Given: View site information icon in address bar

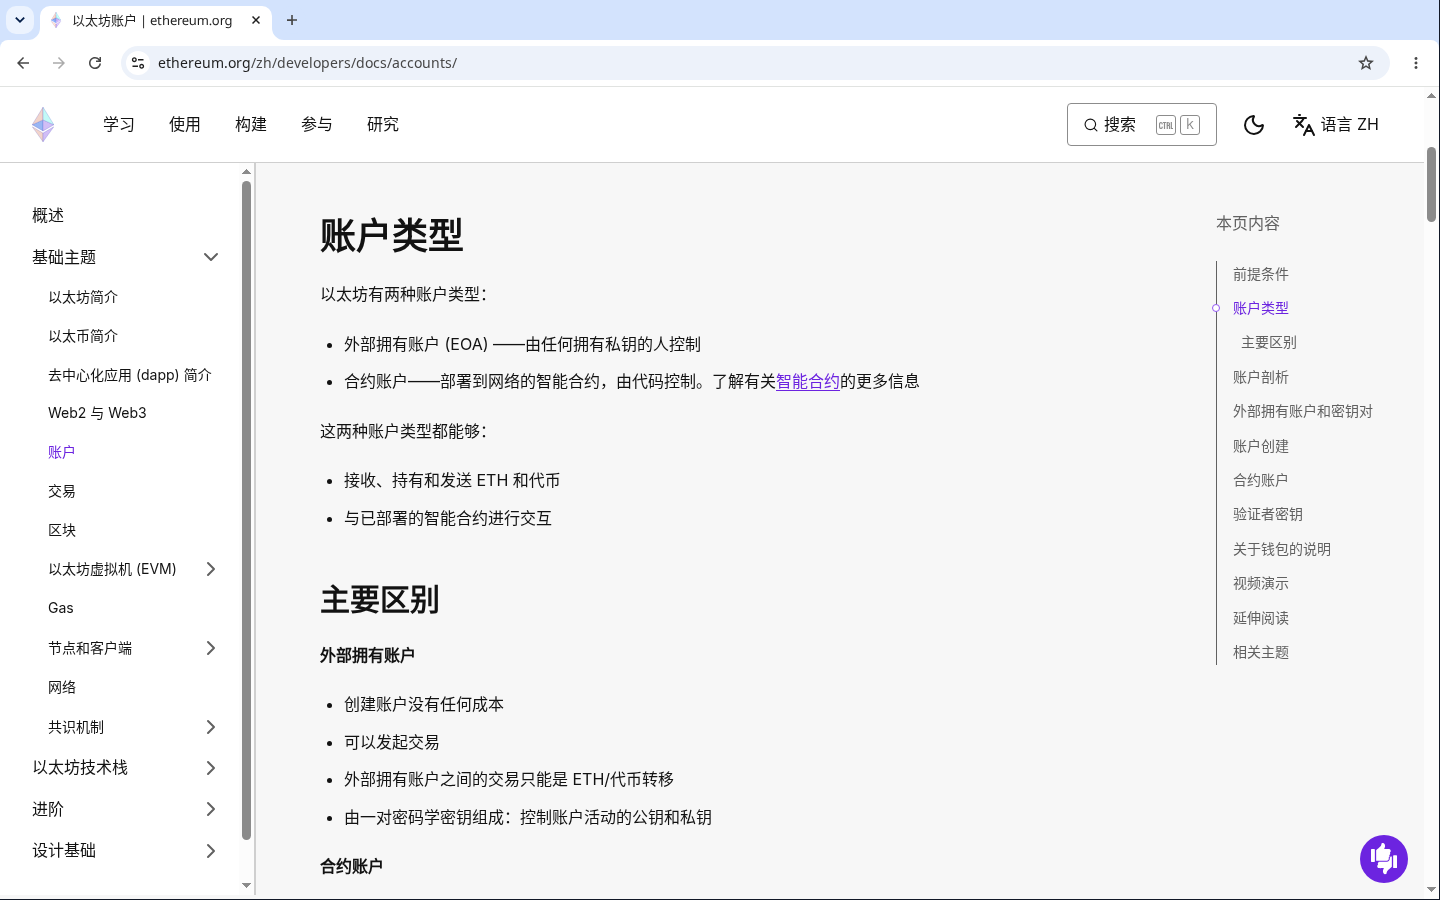Looking at the screenshot, I should tap(138, 63).
